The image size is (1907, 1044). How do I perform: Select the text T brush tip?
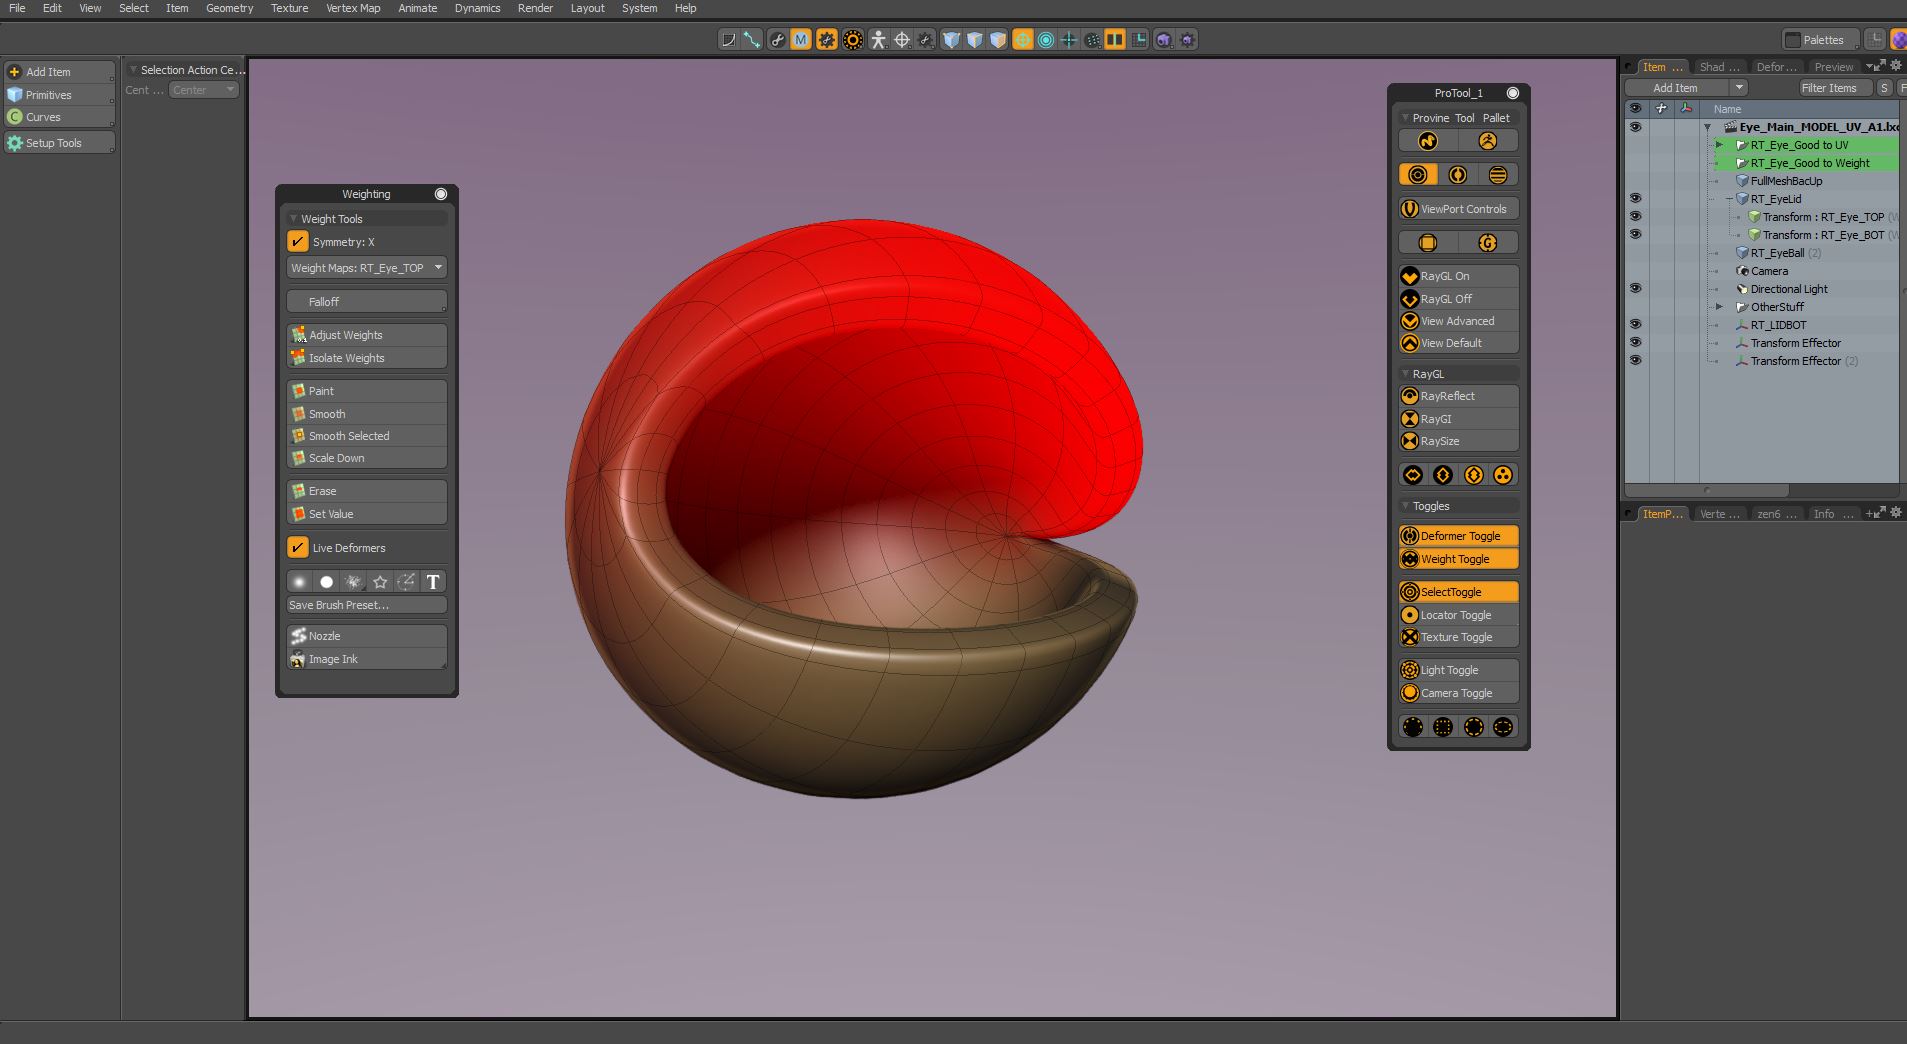point(433,582)
